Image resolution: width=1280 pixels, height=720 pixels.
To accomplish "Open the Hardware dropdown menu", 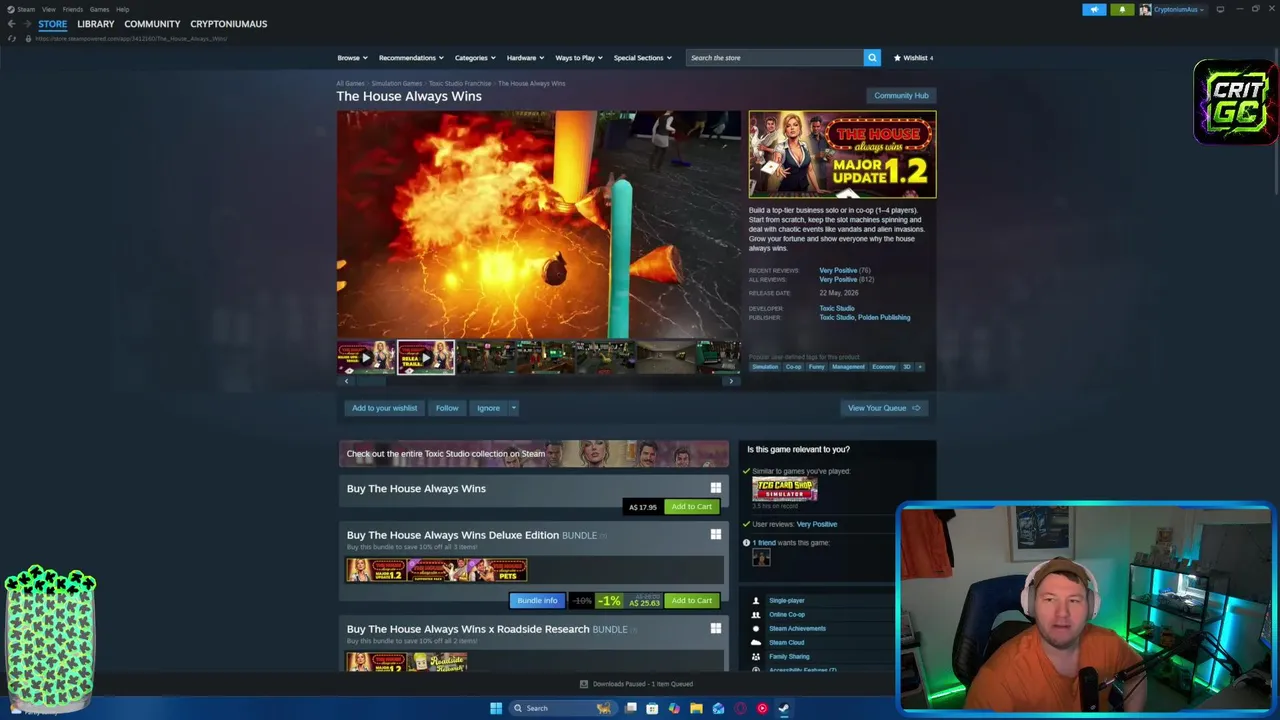I will click(525, 58).
